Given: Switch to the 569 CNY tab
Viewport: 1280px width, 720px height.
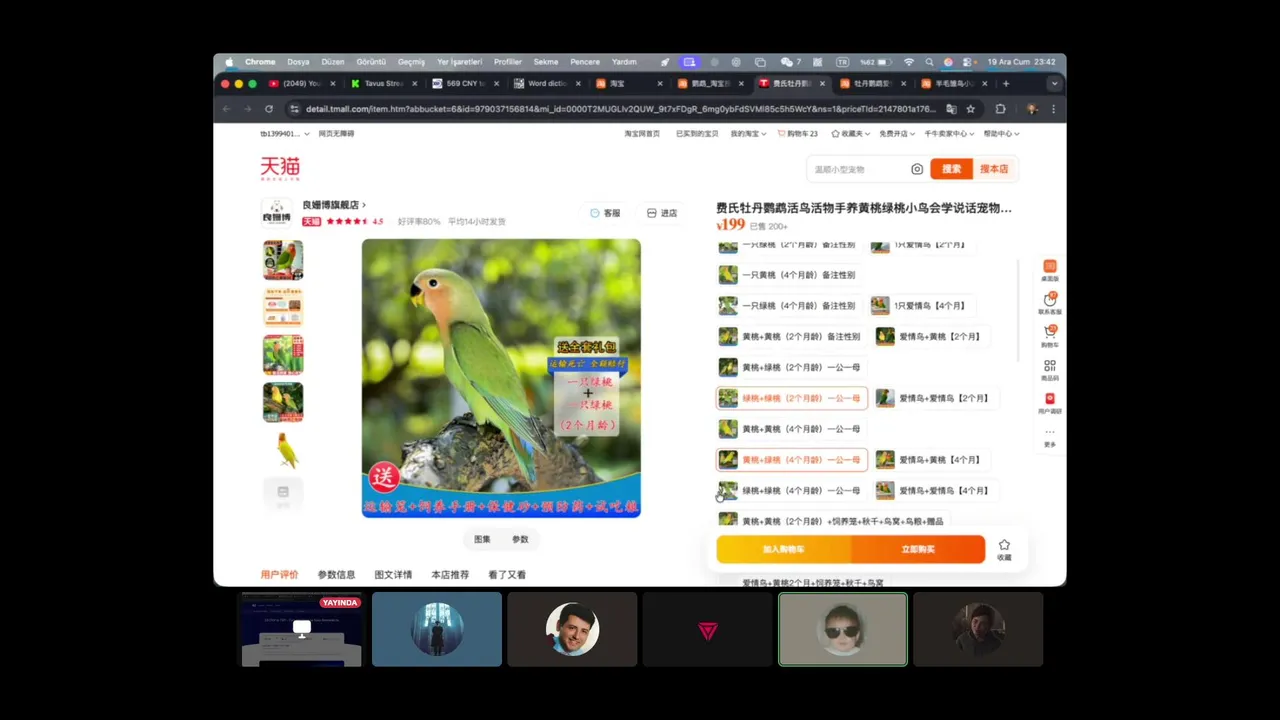Looking at the screenshot, I should (465, 84).
